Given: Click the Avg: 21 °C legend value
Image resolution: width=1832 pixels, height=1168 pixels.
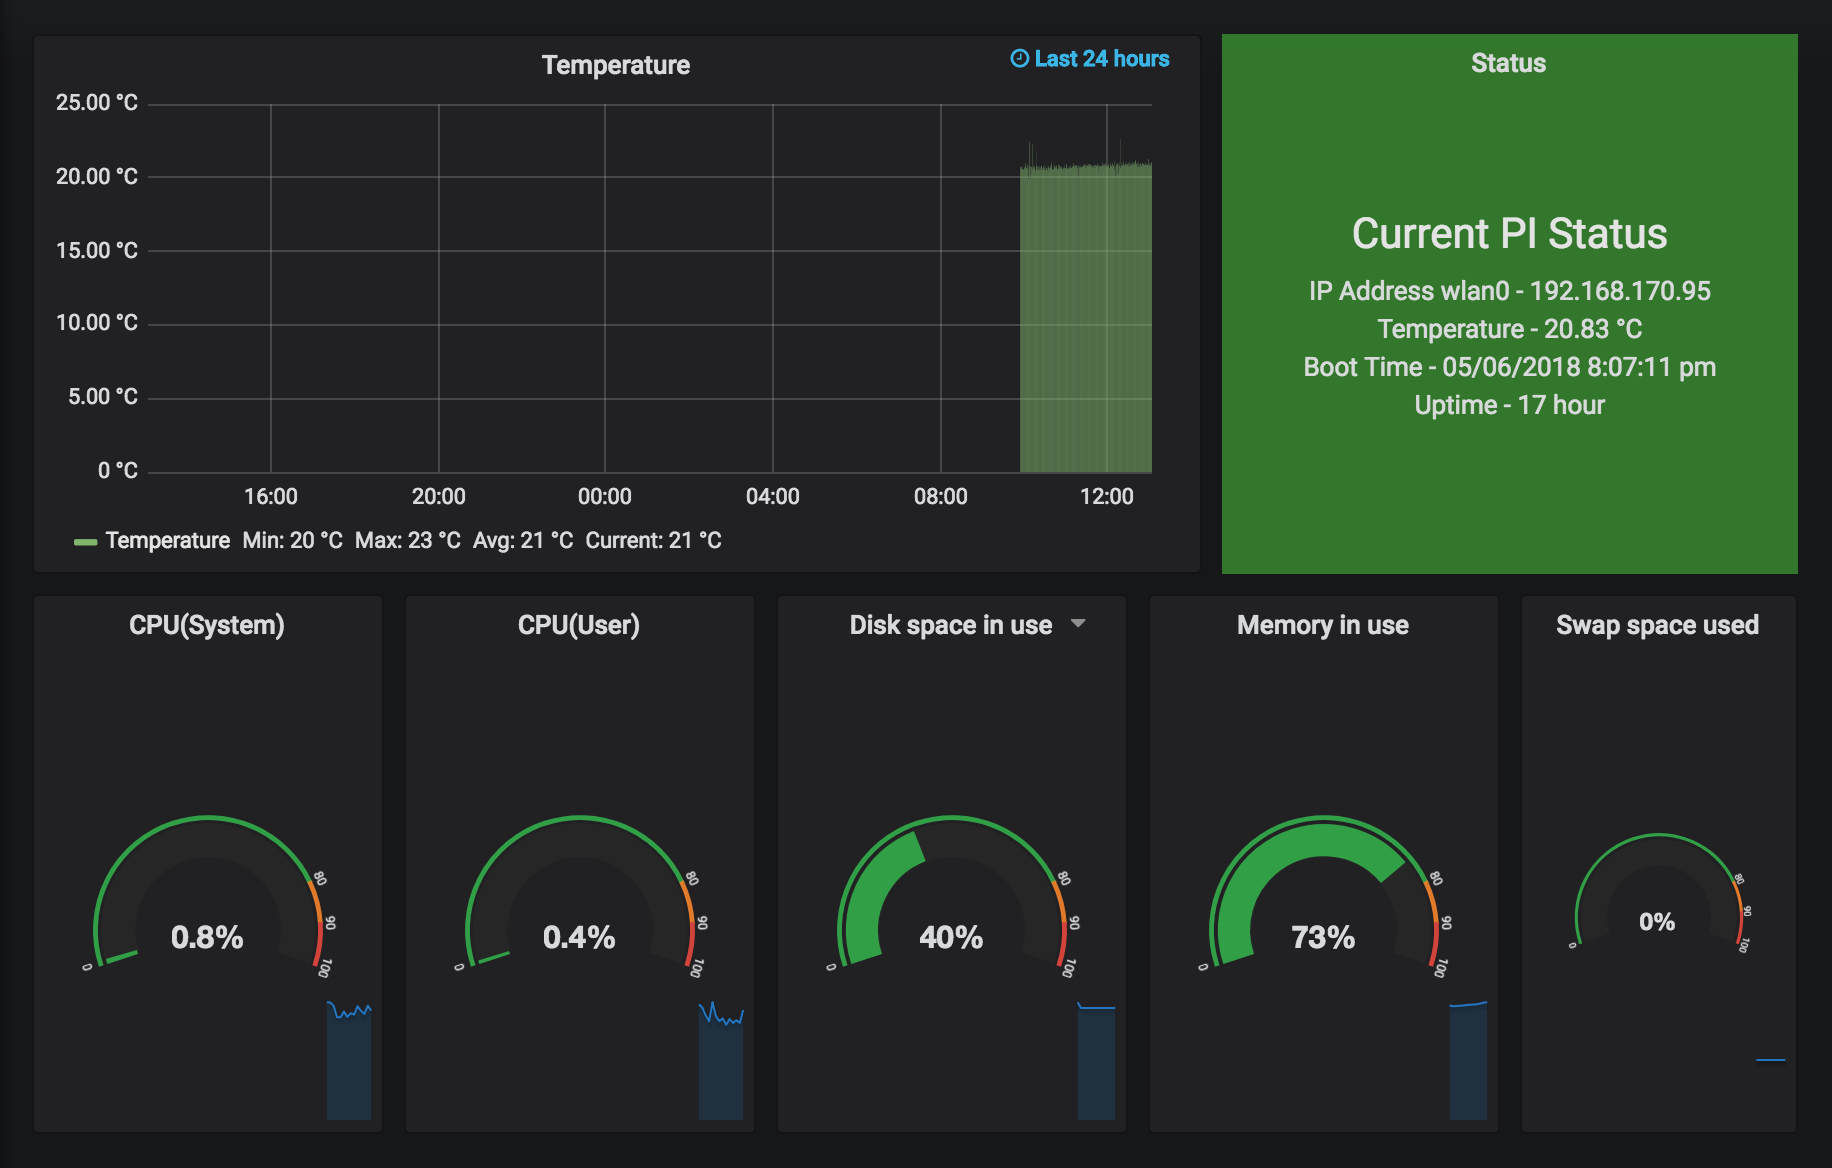Looking at the screenshot, I should (x=523, y=540).
